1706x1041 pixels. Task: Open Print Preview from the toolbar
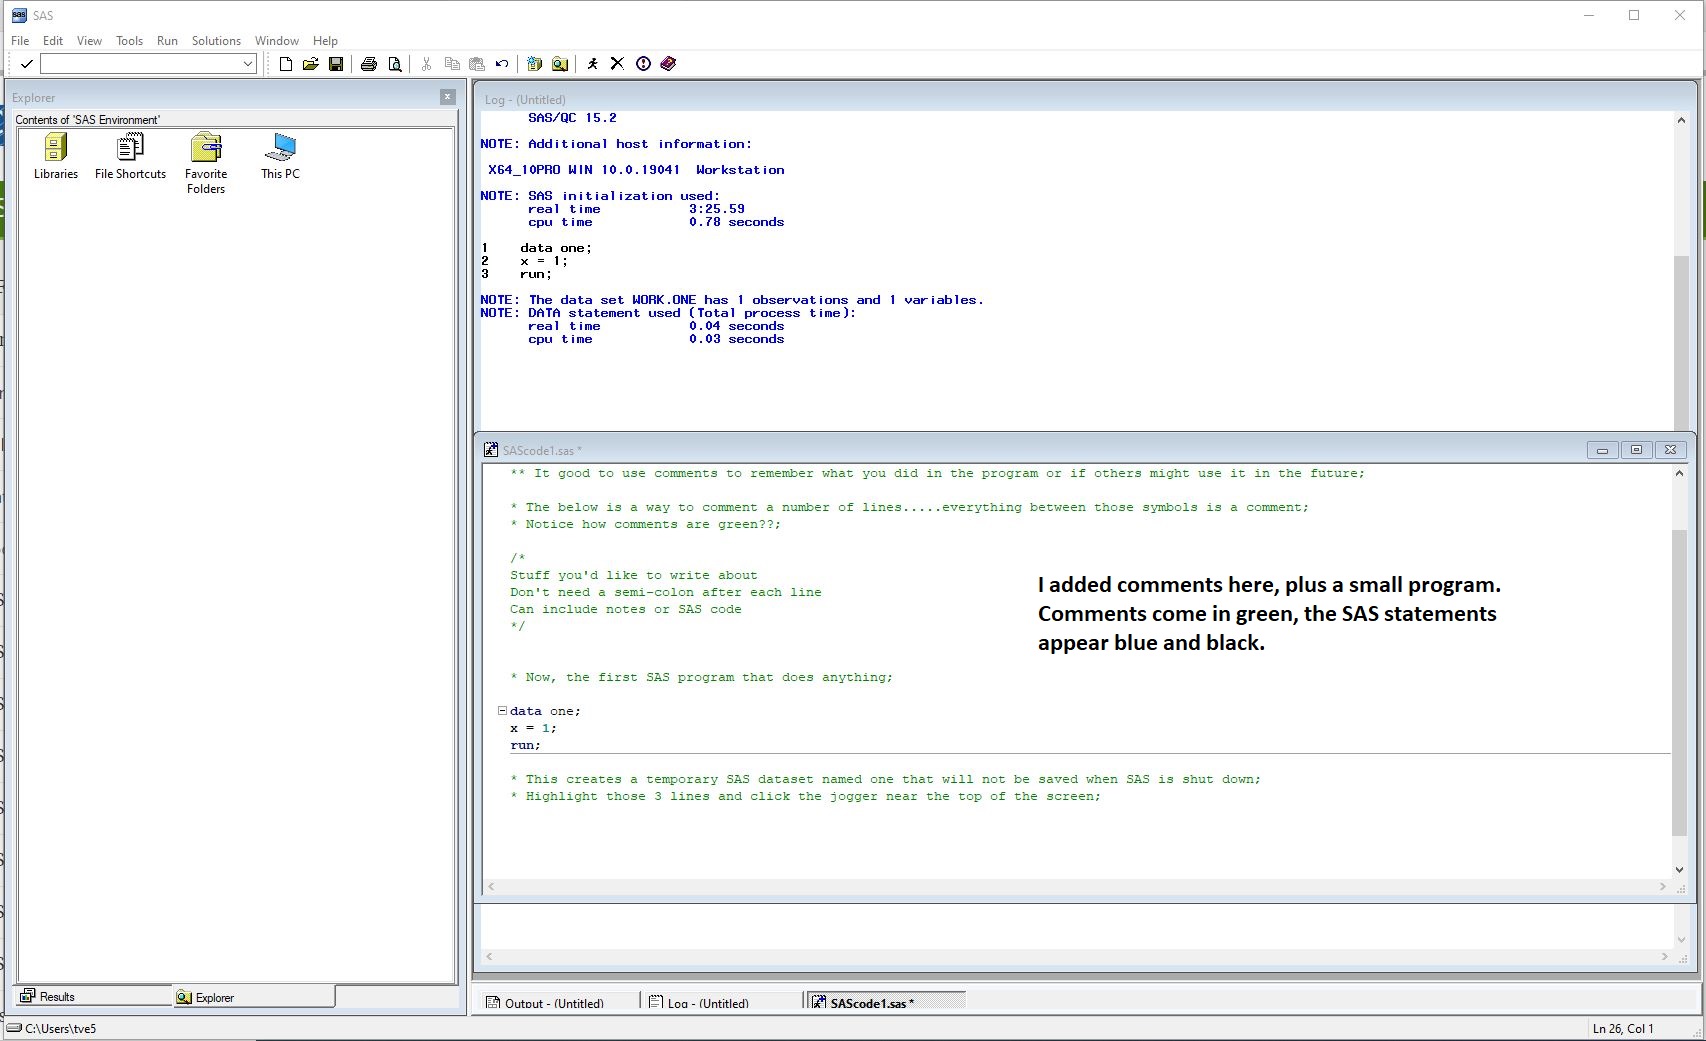tap(395, 64)
